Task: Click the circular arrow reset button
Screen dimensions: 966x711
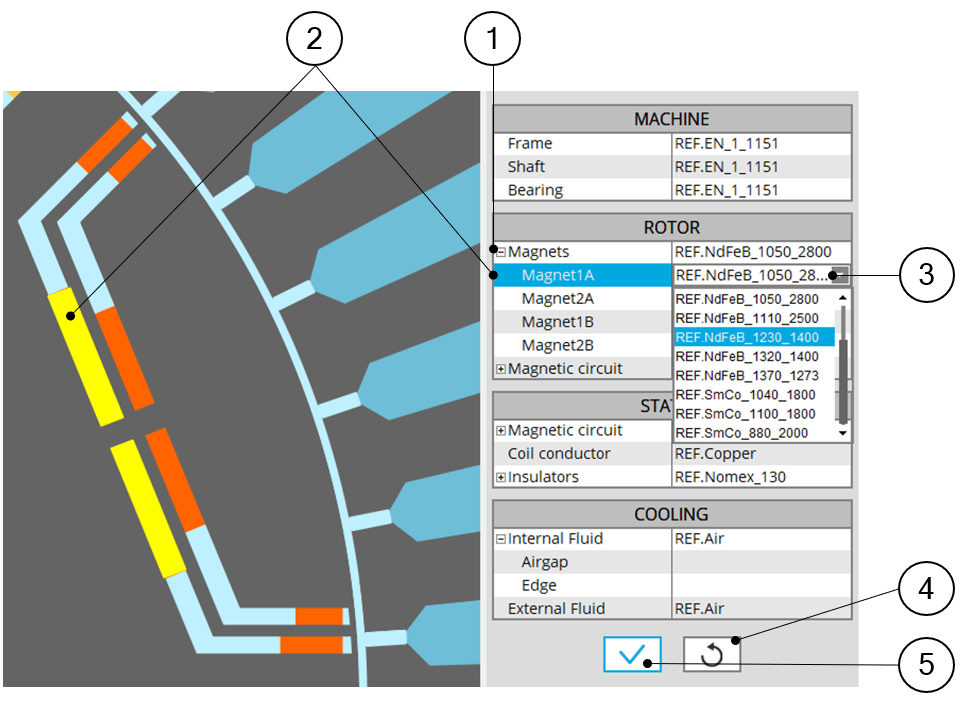Action: pyautogui.click(x=712, y=655)
